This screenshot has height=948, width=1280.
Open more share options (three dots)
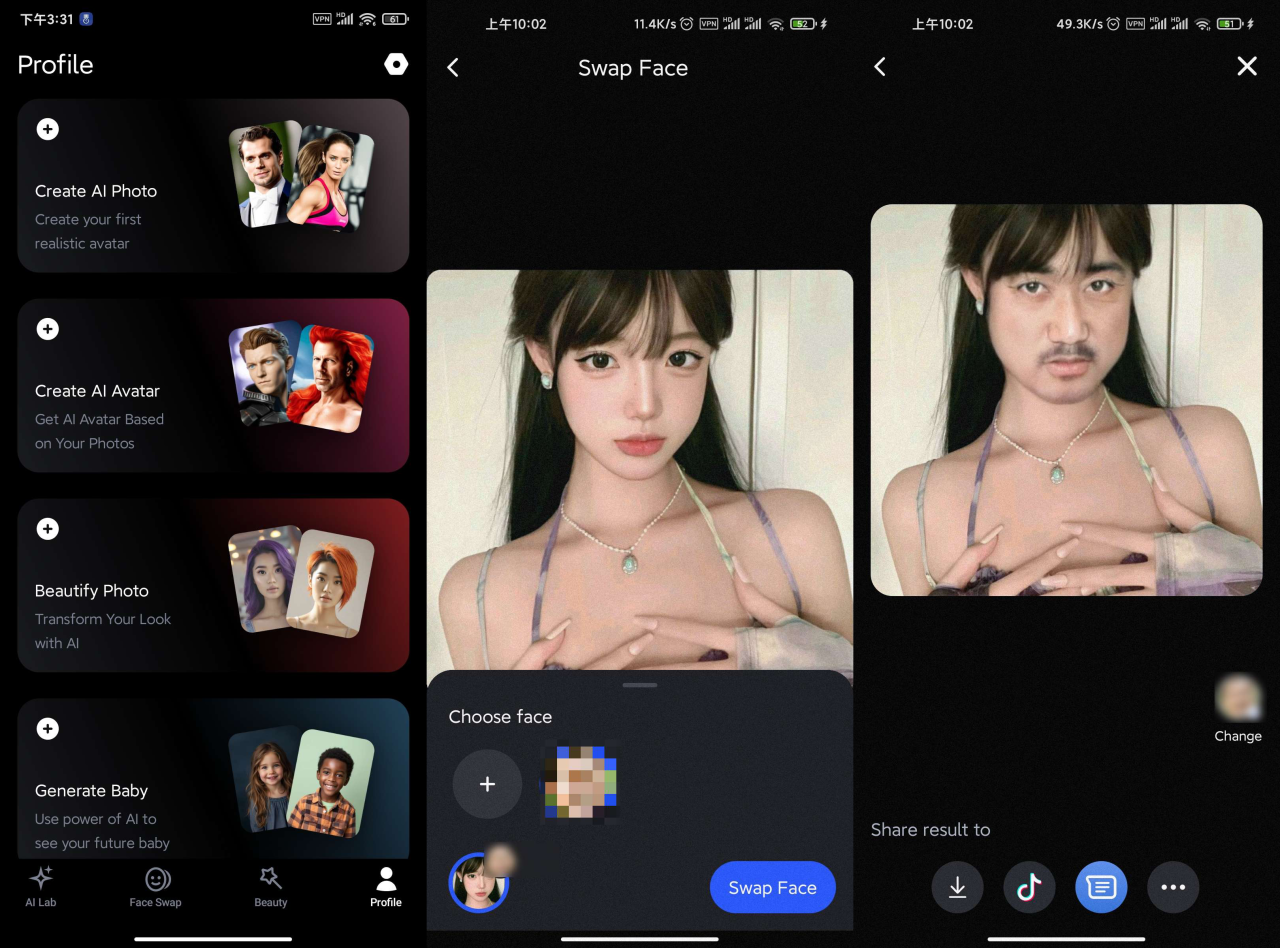1173,887
